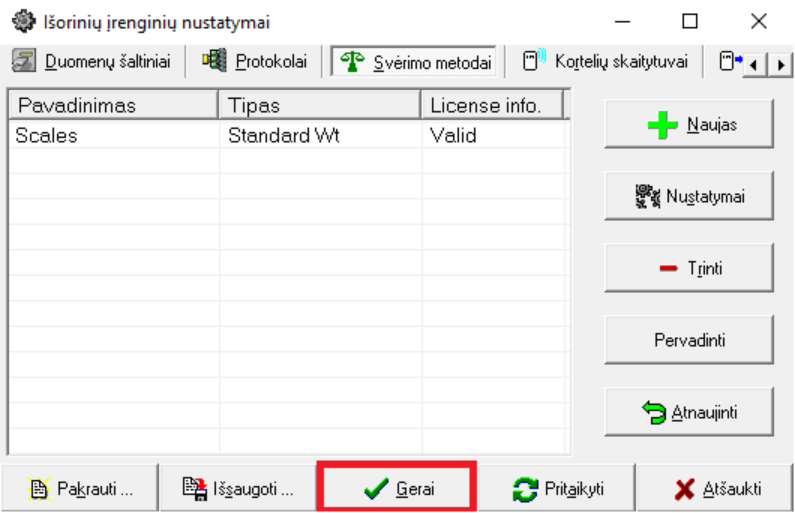
Task: Click the green plus Naujas icon
Action: click(x=664, y=126)
